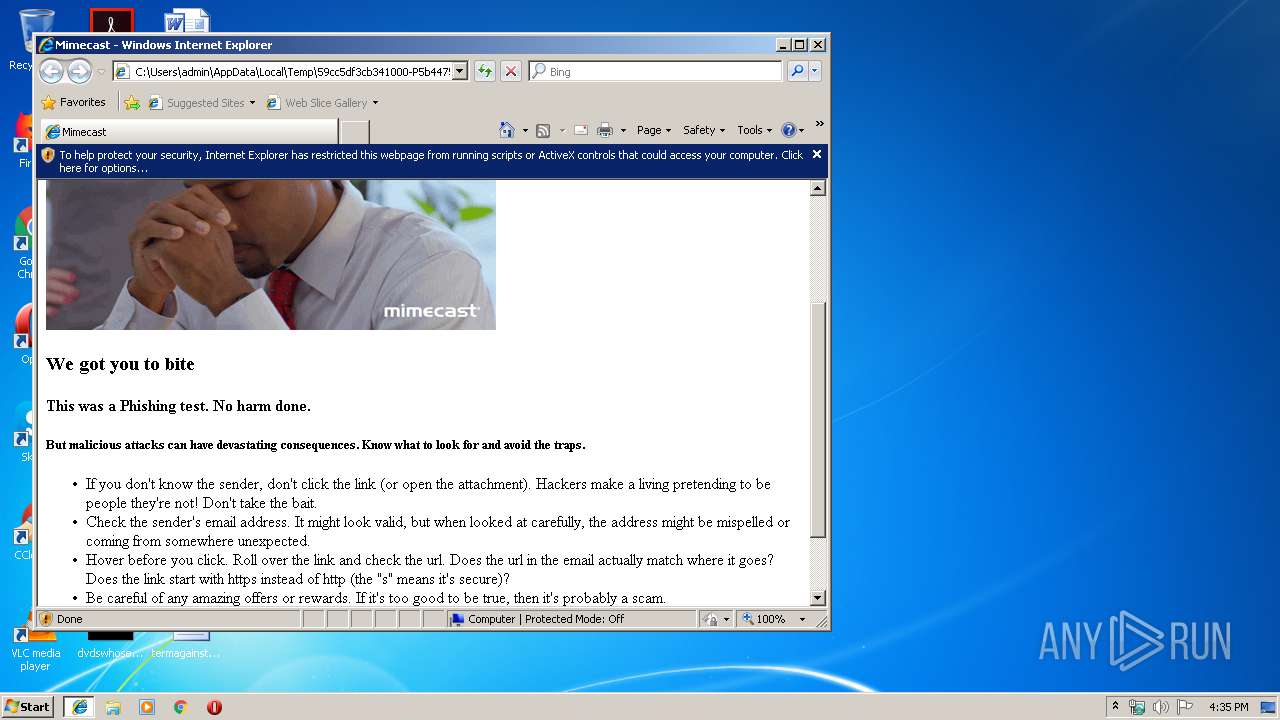Click the volume speaker tray icon

1161,707
